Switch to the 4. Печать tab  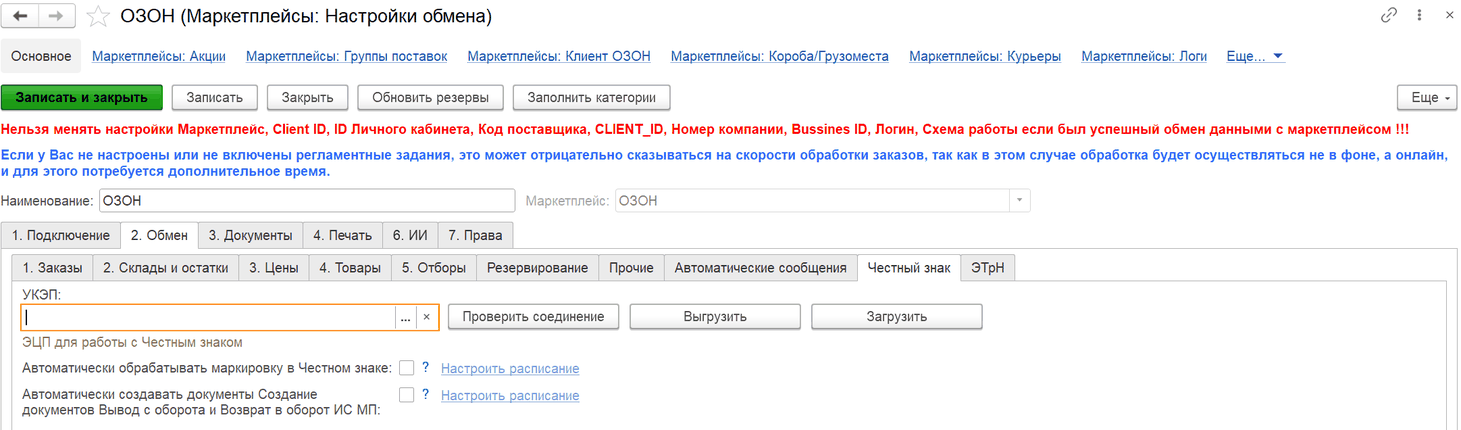[342, 235]
